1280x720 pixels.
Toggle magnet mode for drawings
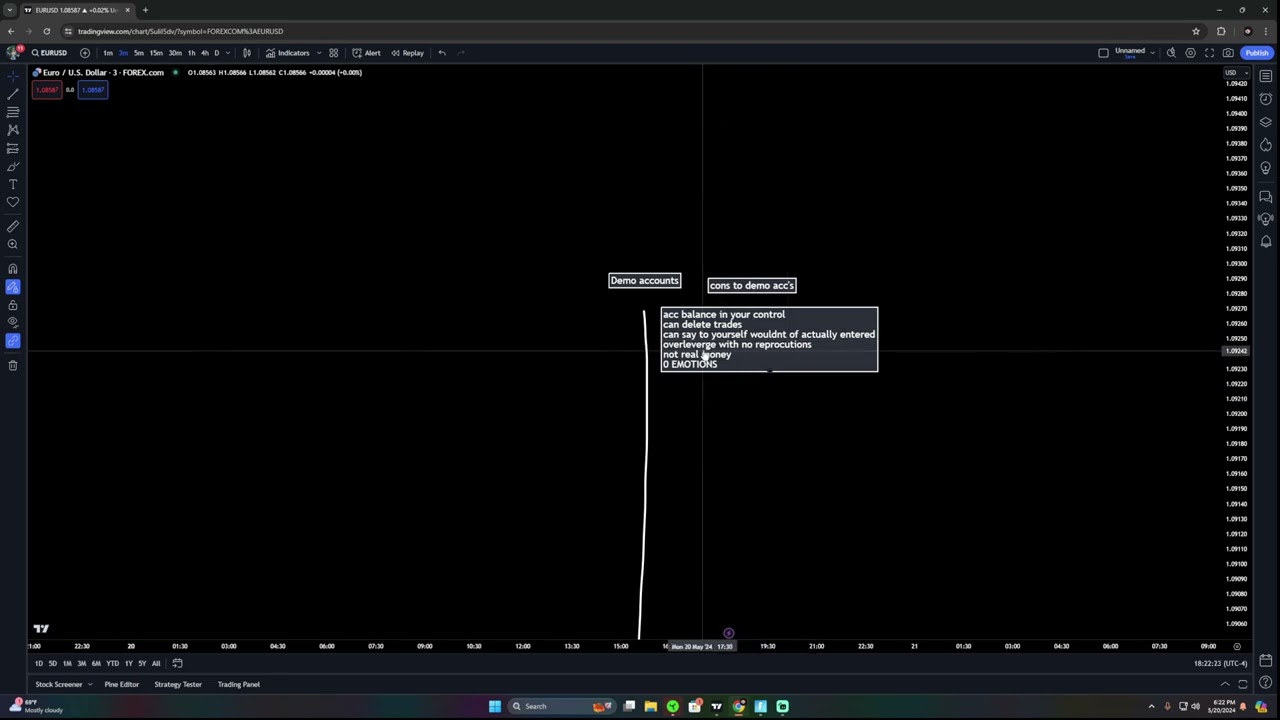[13, 268]
